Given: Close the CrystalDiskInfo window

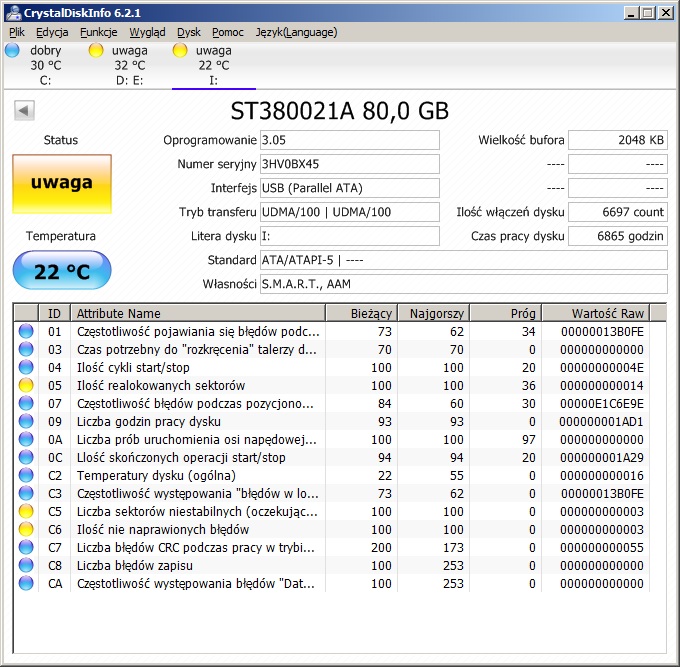Looking at the screenshot, I should coord(666,13).
